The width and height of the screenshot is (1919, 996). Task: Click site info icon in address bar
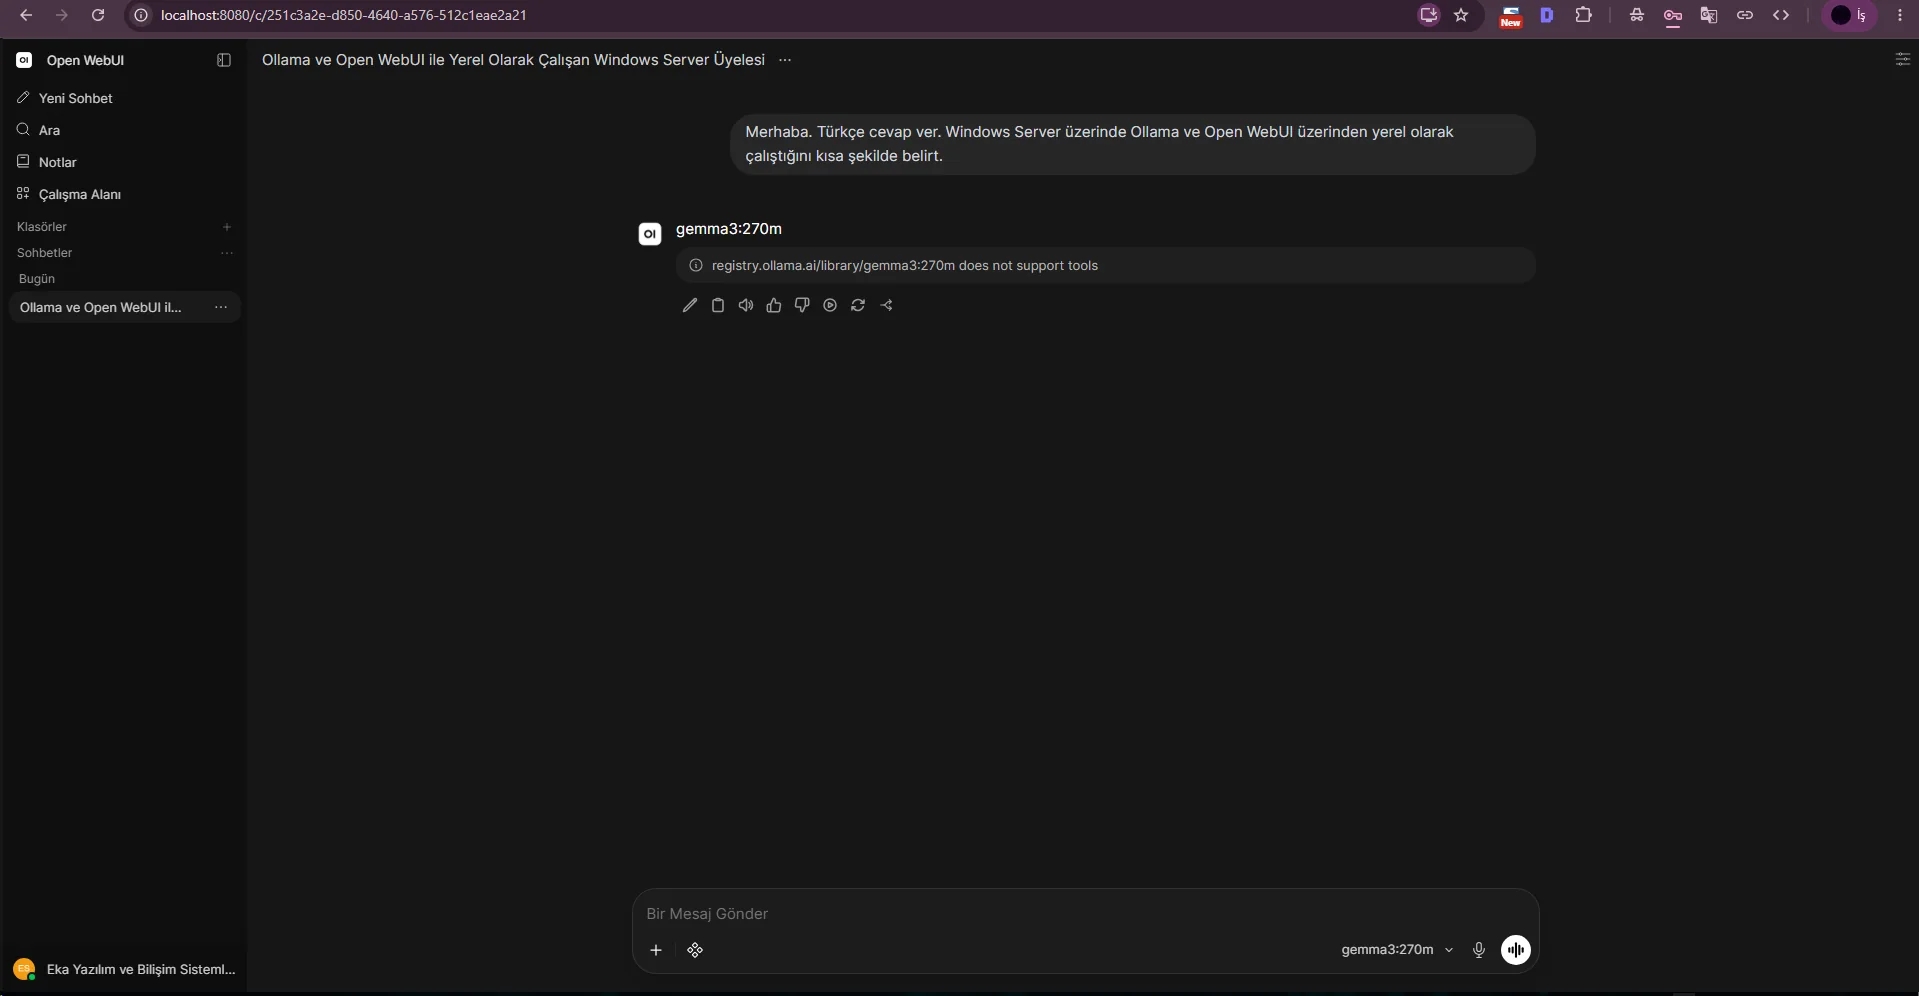coord(141,15)
